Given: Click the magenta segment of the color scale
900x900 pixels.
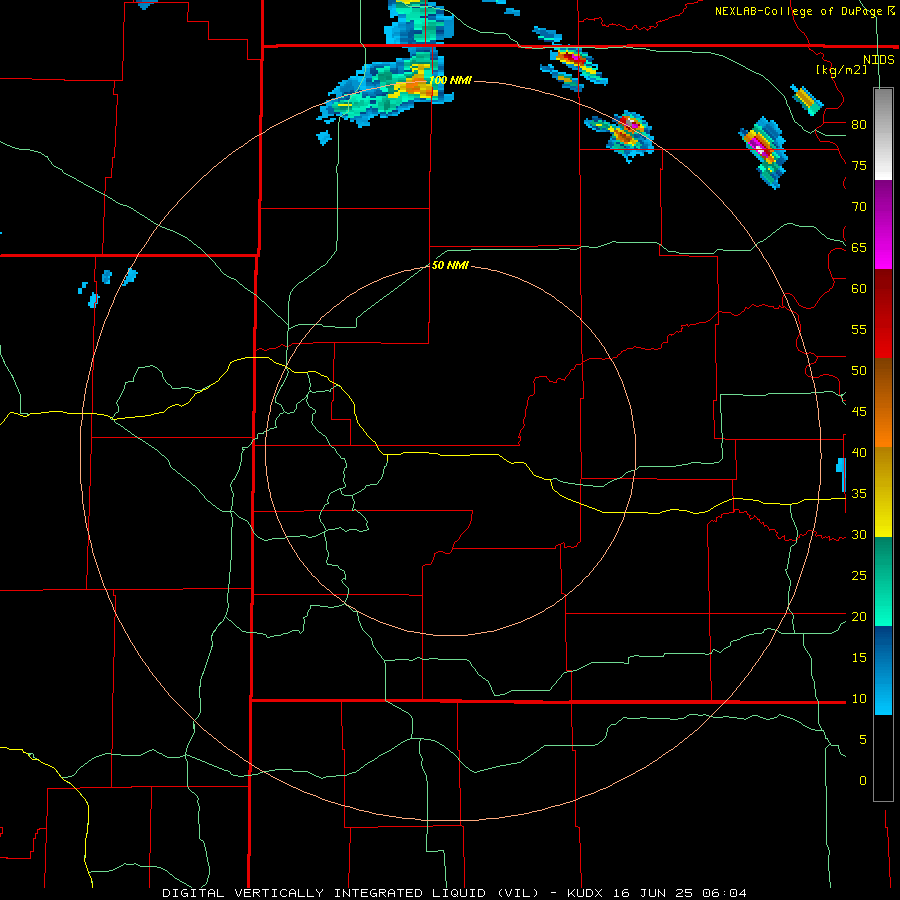Looking at the screenshot, I should click(883, 225).
